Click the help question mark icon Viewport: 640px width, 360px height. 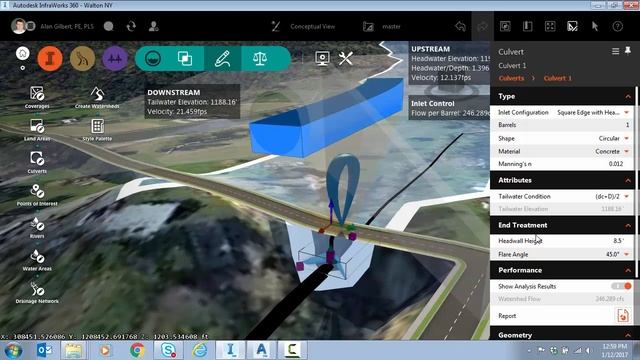click(x=618, y=26)
